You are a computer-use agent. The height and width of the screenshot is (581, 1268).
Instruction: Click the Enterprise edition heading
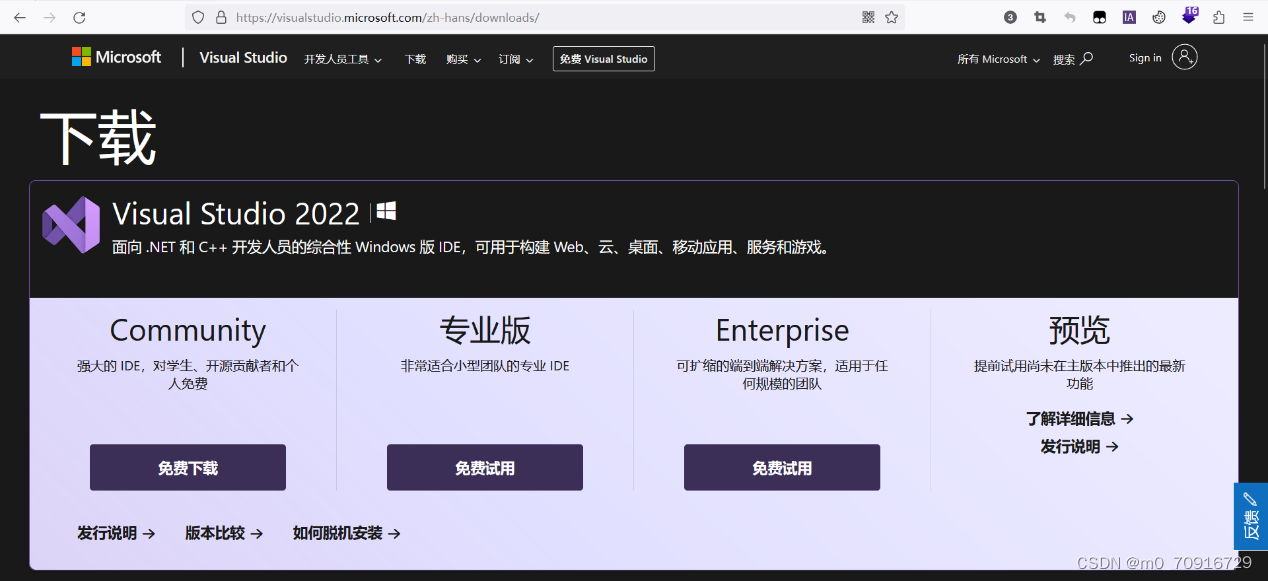click(782, 331)
